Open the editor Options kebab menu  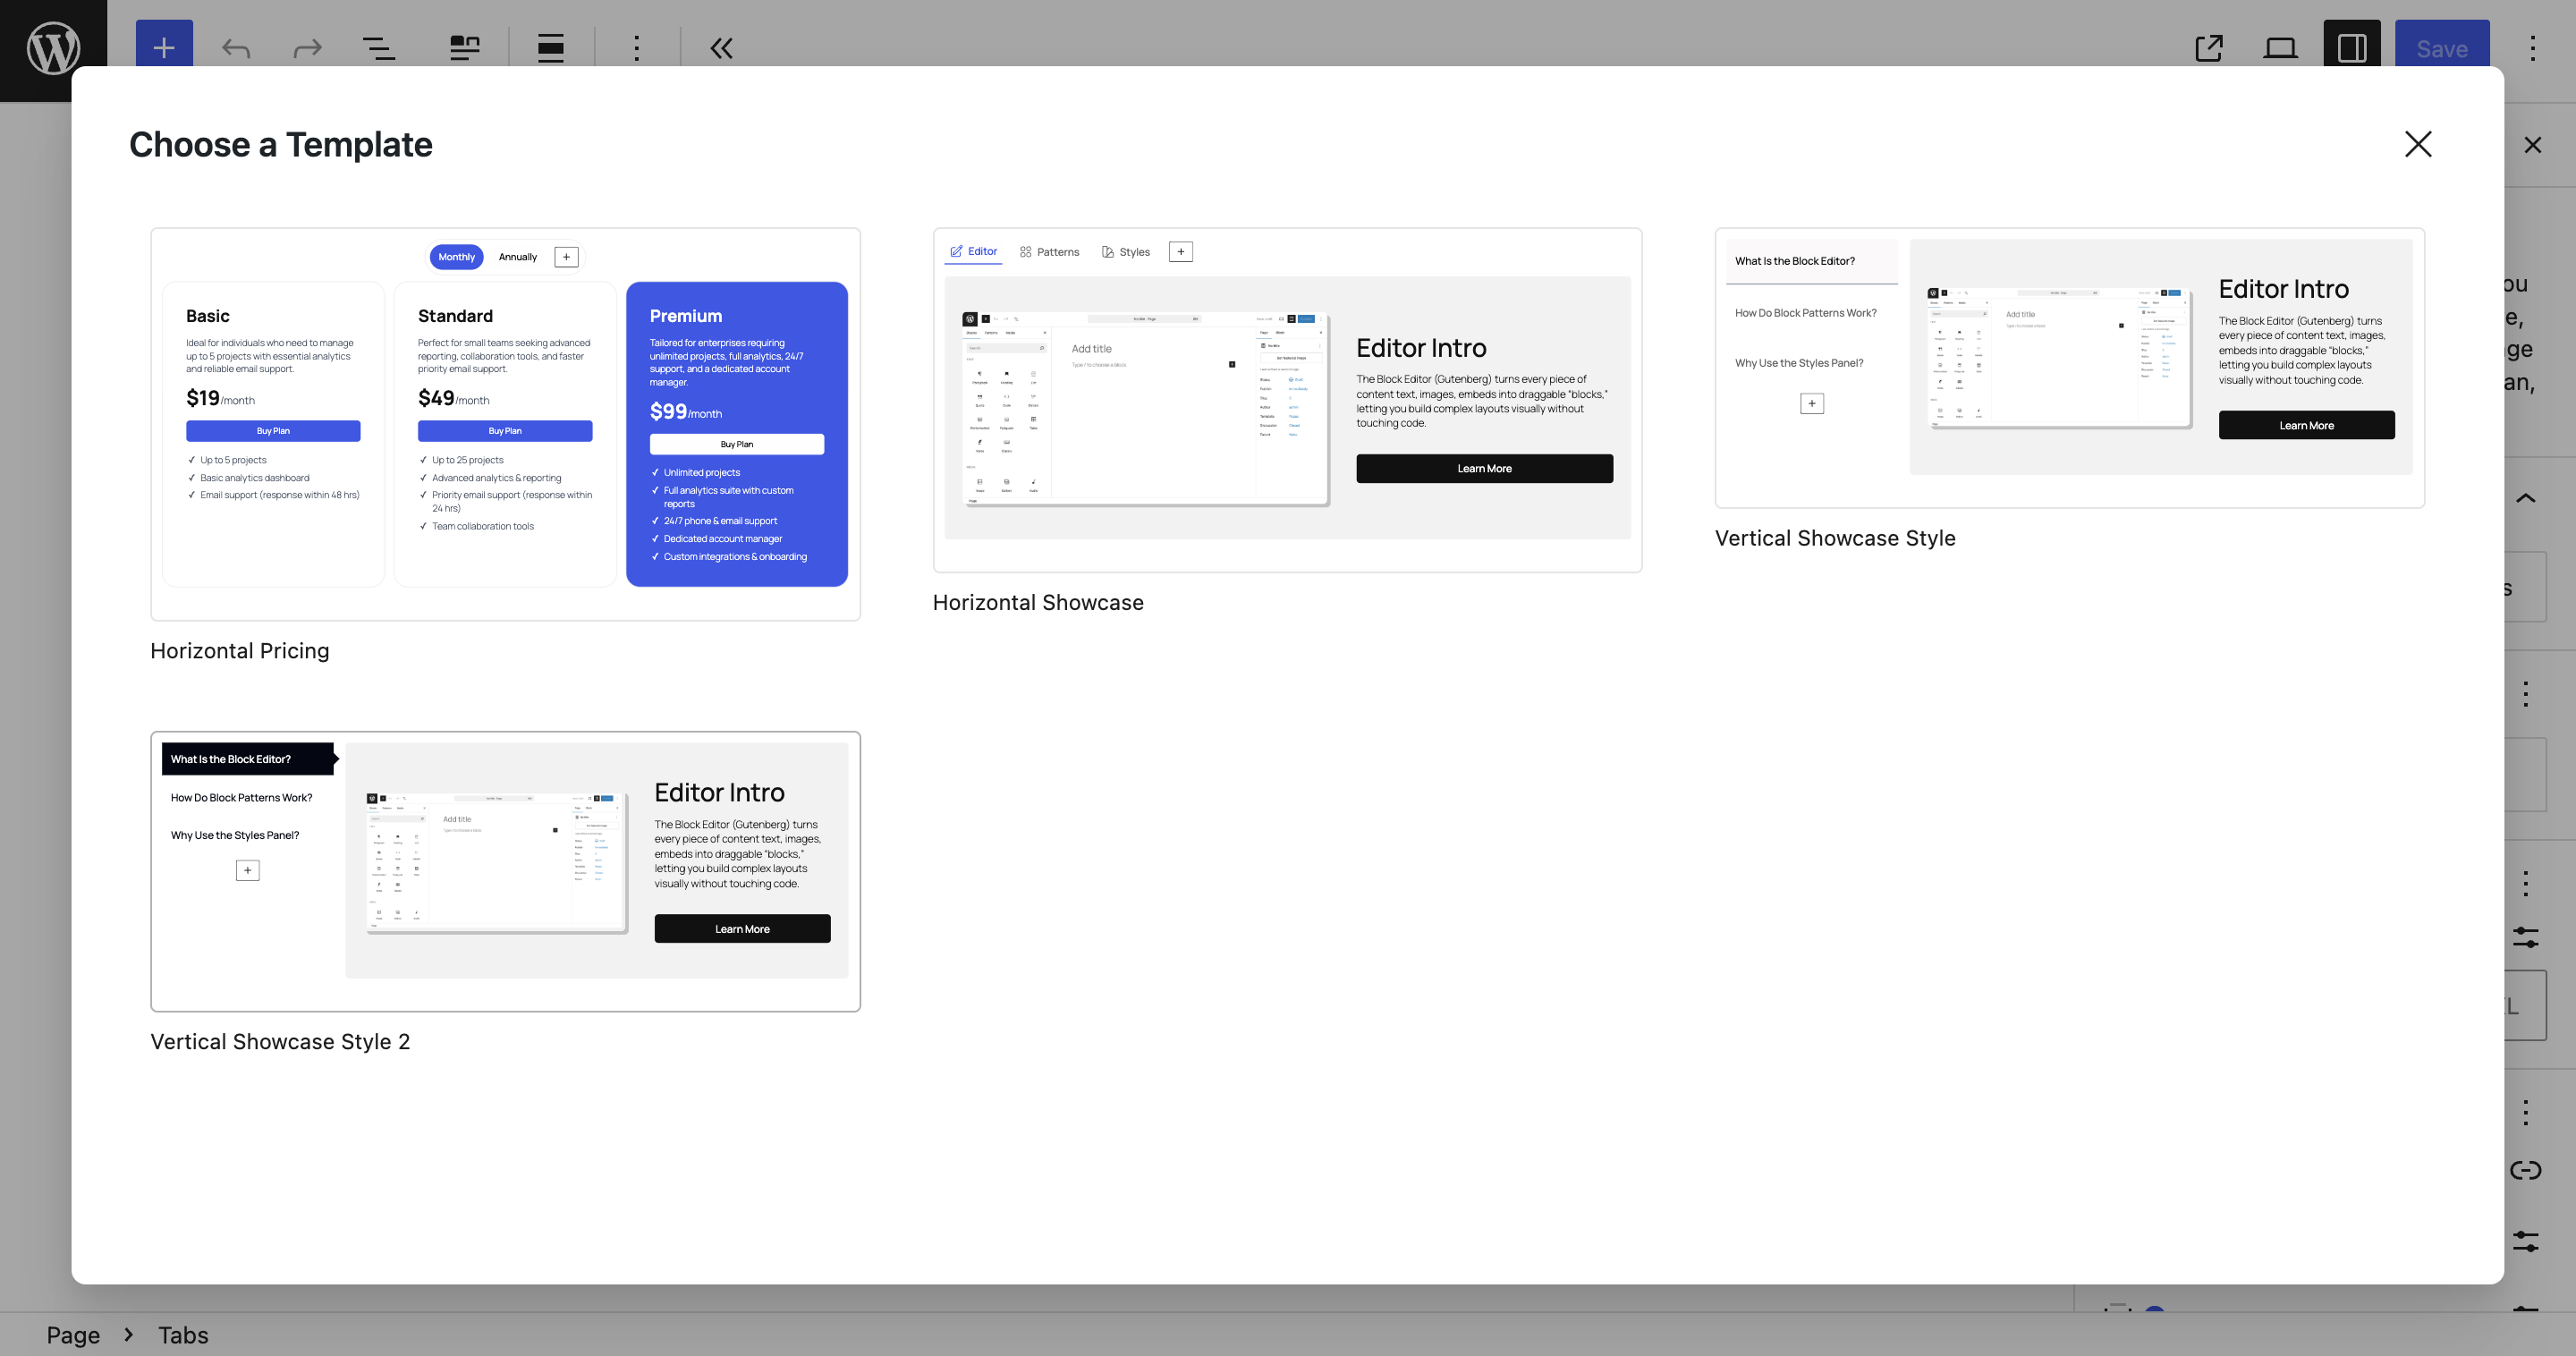pyautogui.click(x=2532, y=48)
